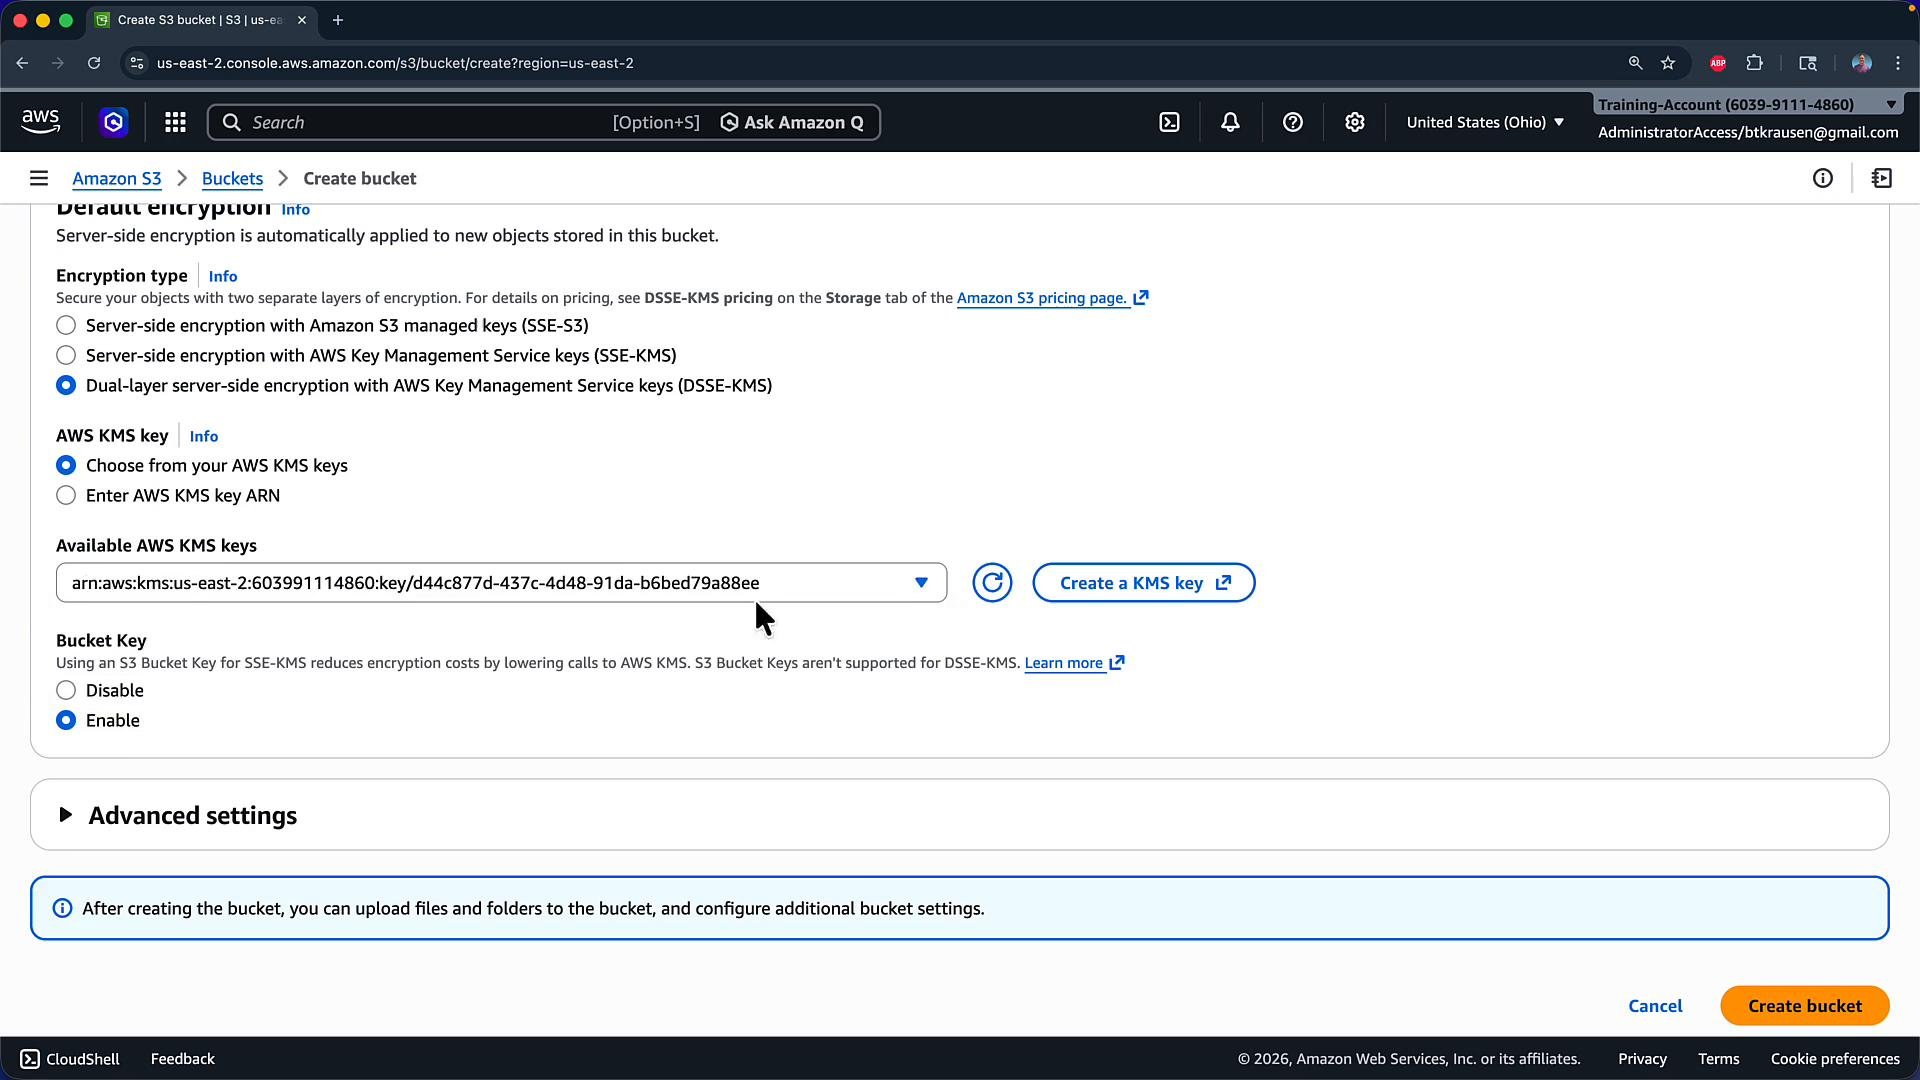Click the browser address bar URL
1920x1080 pixels.
point(395,63)
